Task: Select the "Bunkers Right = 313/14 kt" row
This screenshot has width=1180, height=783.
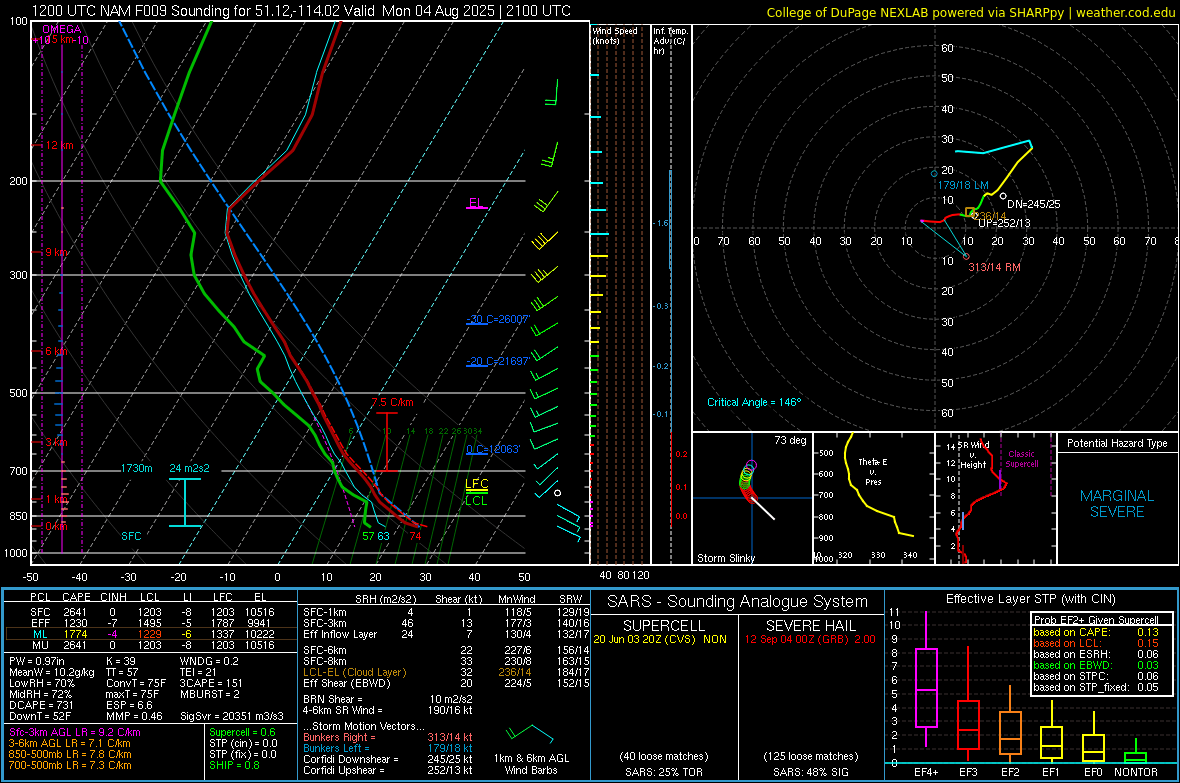Action: point(388,737)
